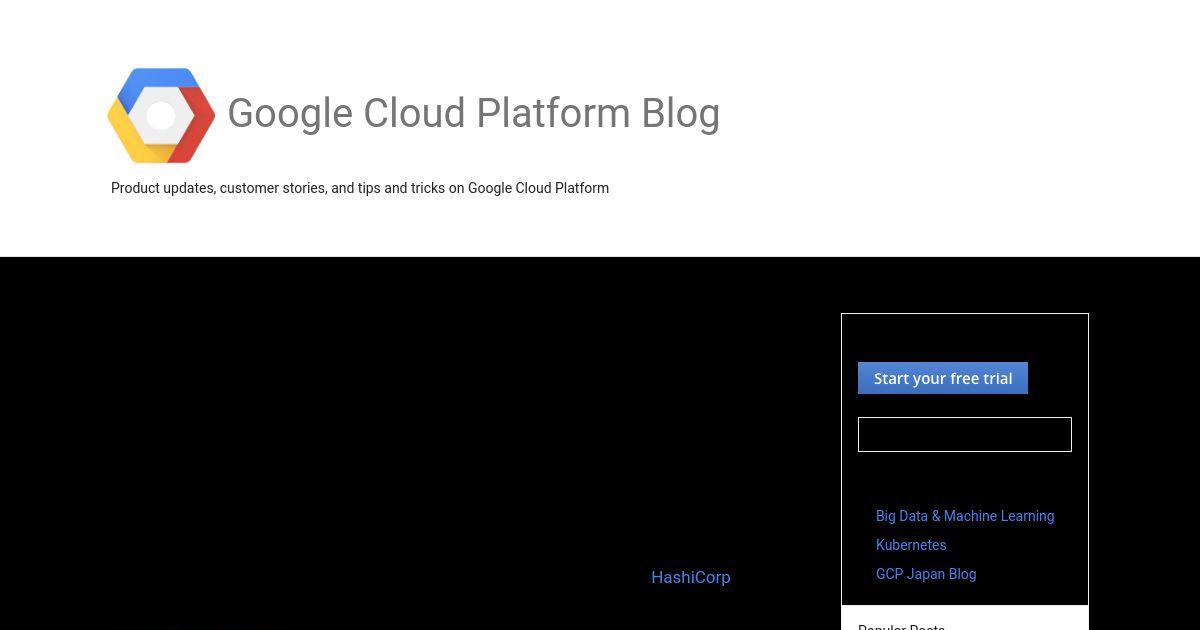This screenshot has width=1200, height=630.
Task: Click the Start your free trial button
Action: [x=943, y=378]
